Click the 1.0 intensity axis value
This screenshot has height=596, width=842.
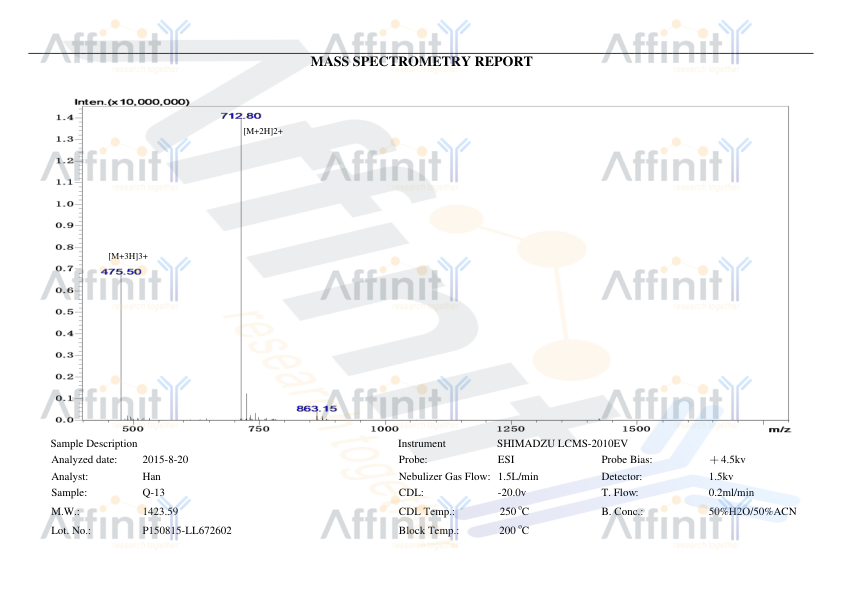click(x=64, y=204)
